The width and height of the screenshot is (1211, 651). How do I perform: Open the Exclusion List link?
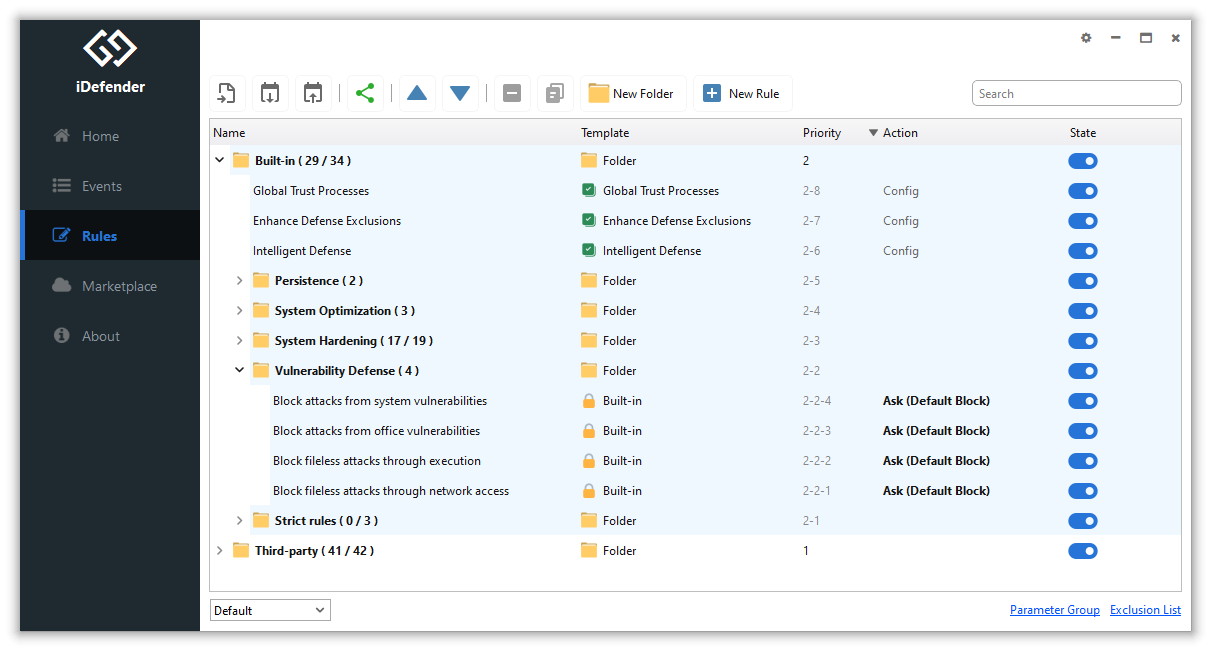[x=1145, y=610]
